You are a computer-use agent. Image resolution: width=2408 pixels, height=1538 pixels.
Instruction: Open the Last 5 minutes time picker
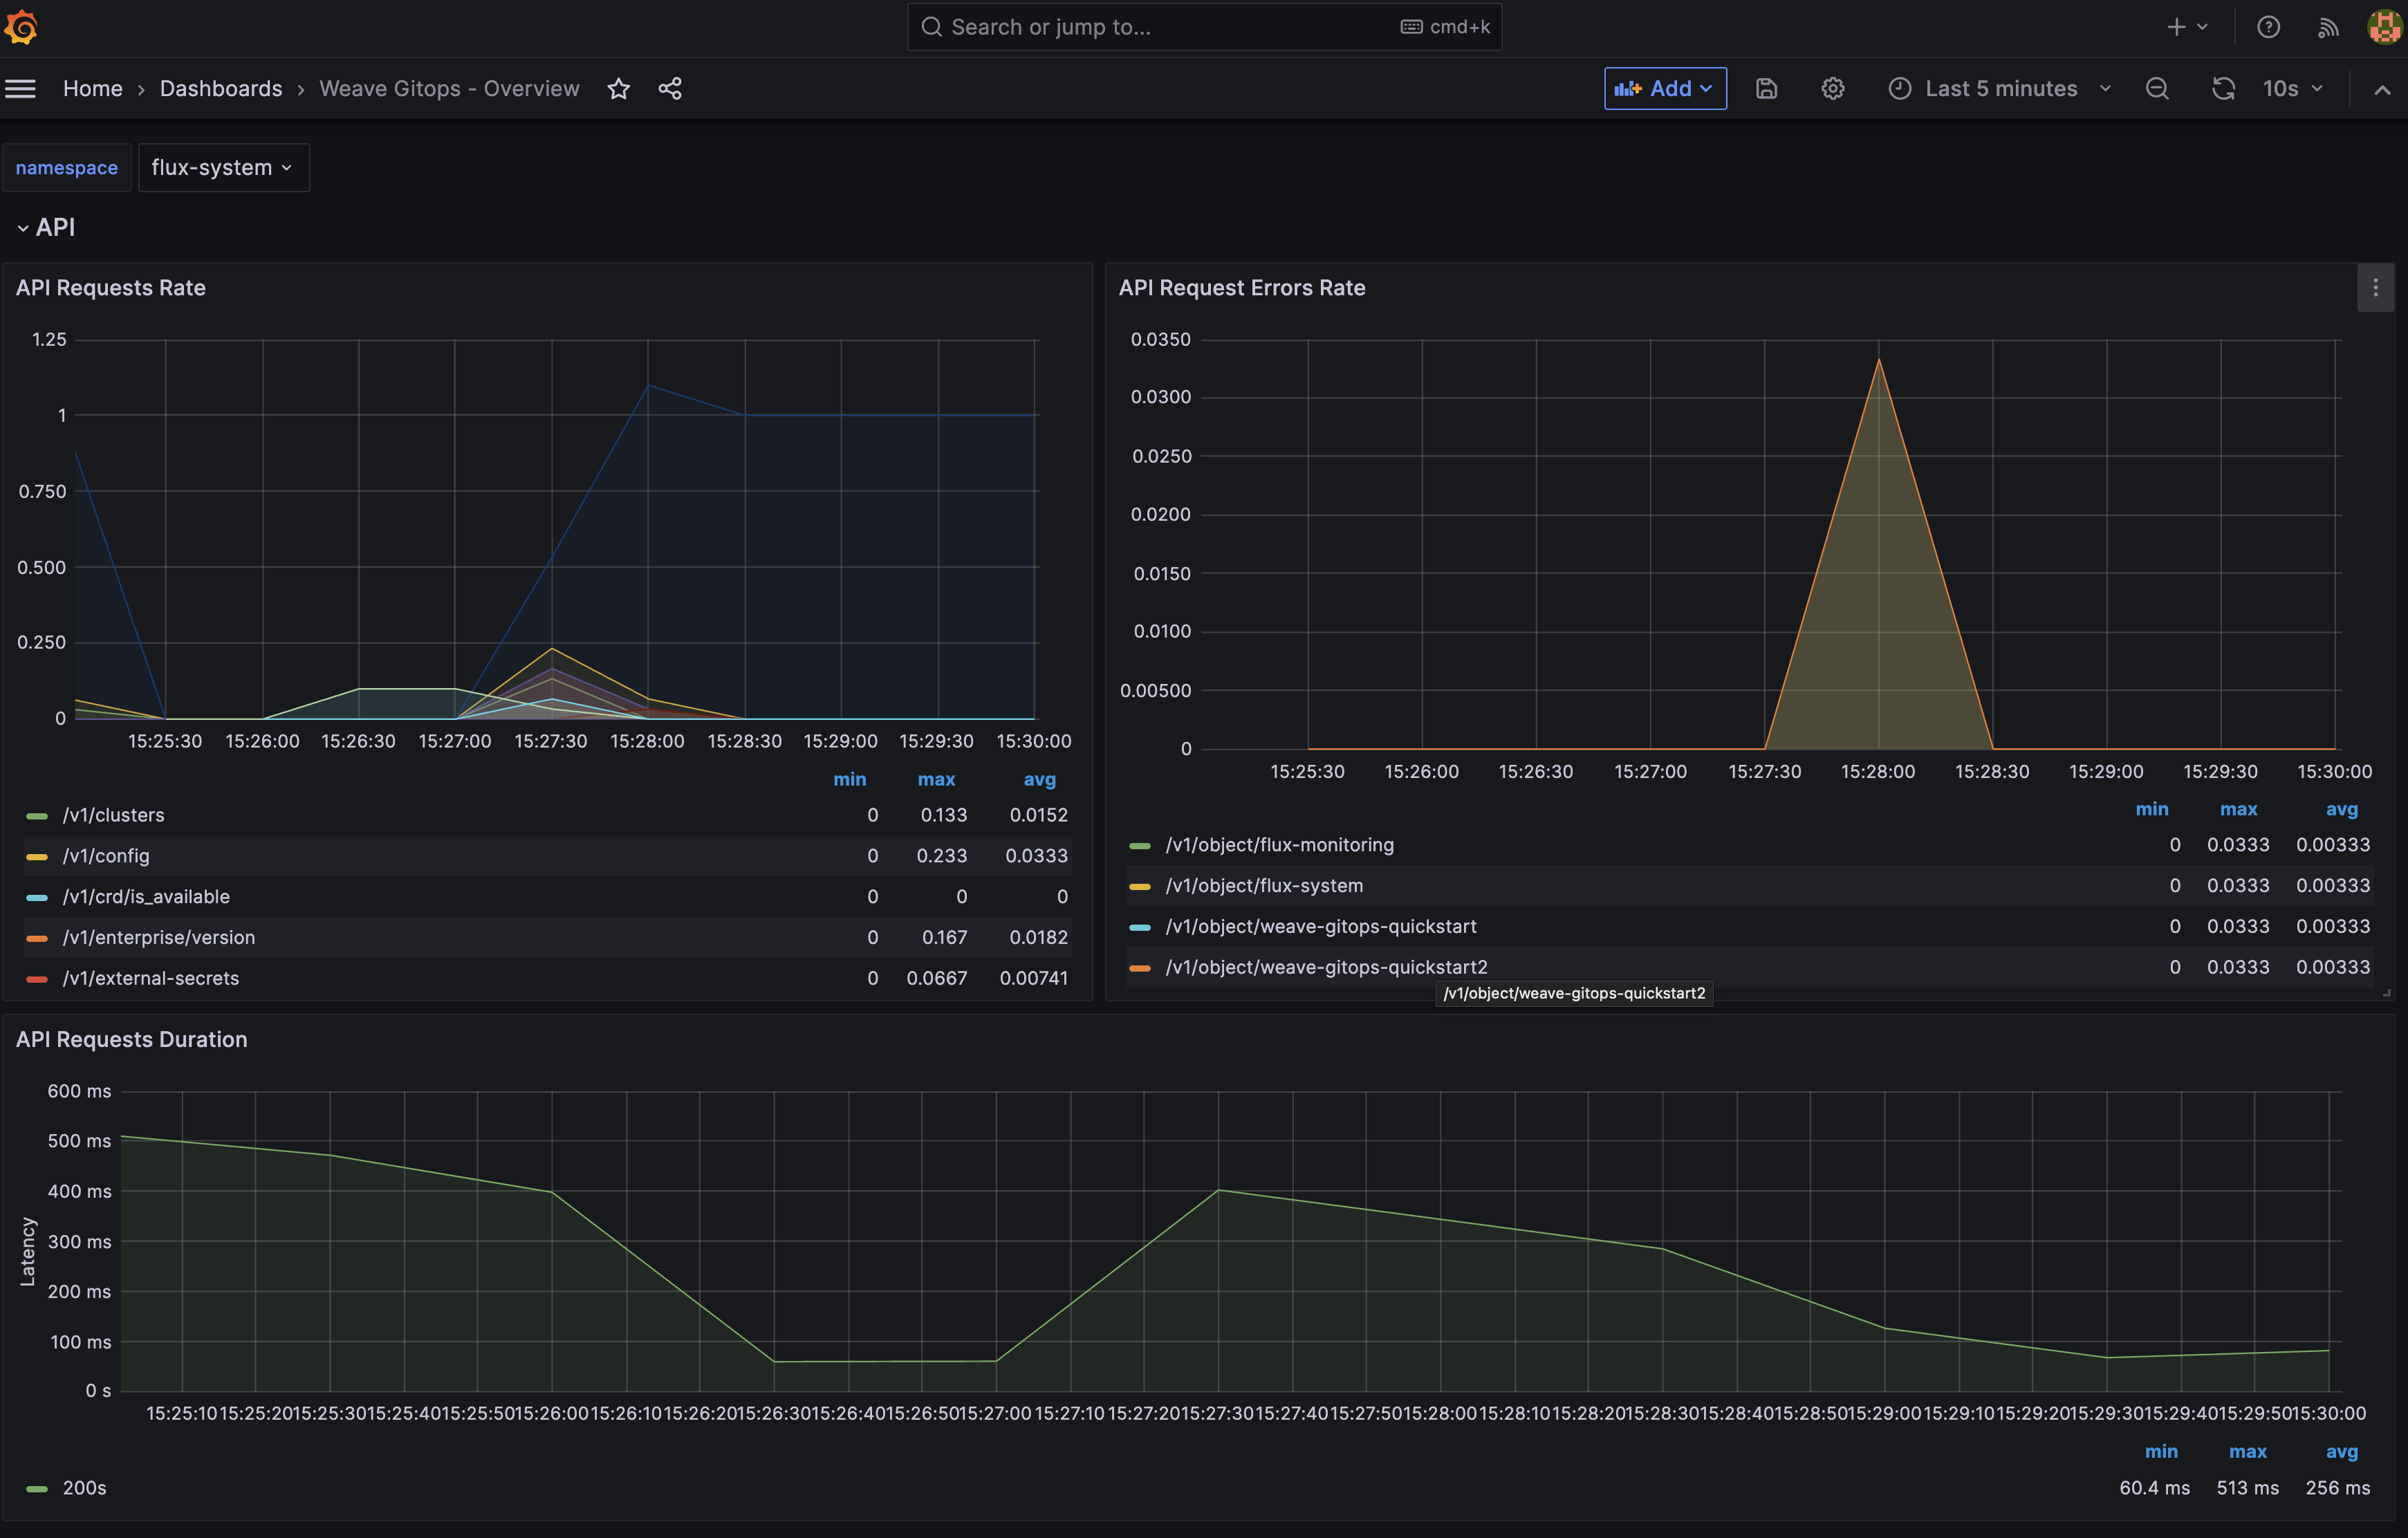[x=2000, y=89]
